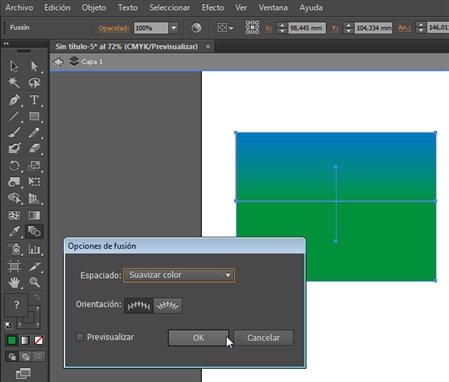Open the Ventana menu

(x=273, y=7)
